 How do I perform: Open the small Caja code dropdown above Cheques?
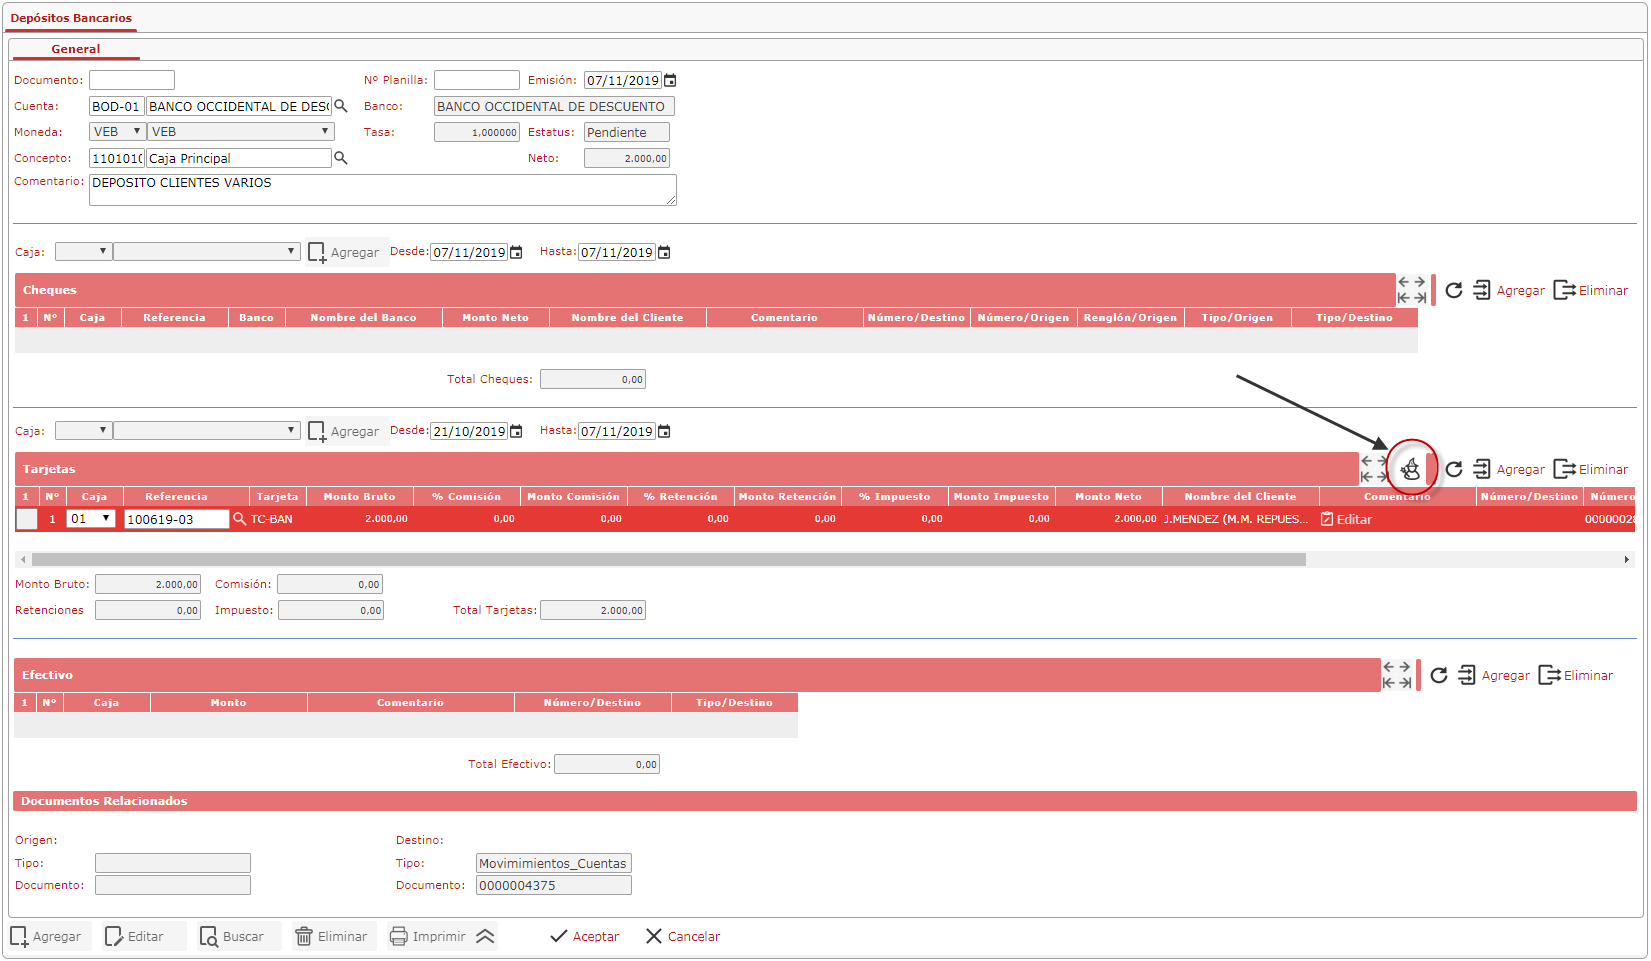(83, 252)
